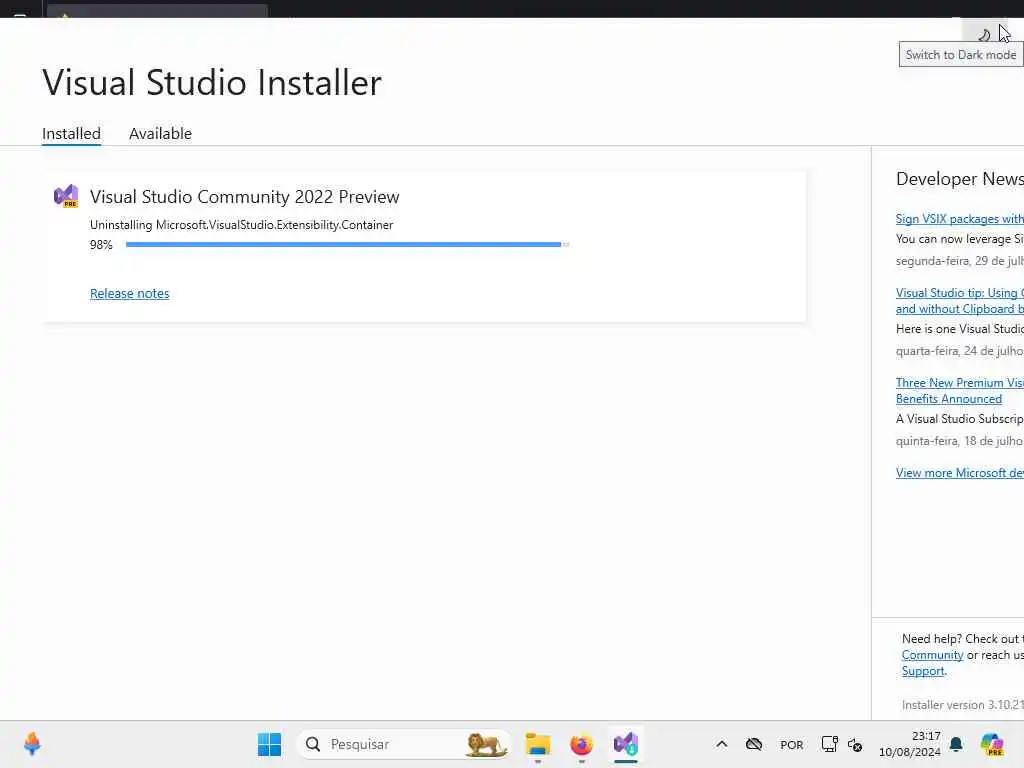Open the Copilot preview taskbar icon
1024x768 pixels.
click(992, 744)
